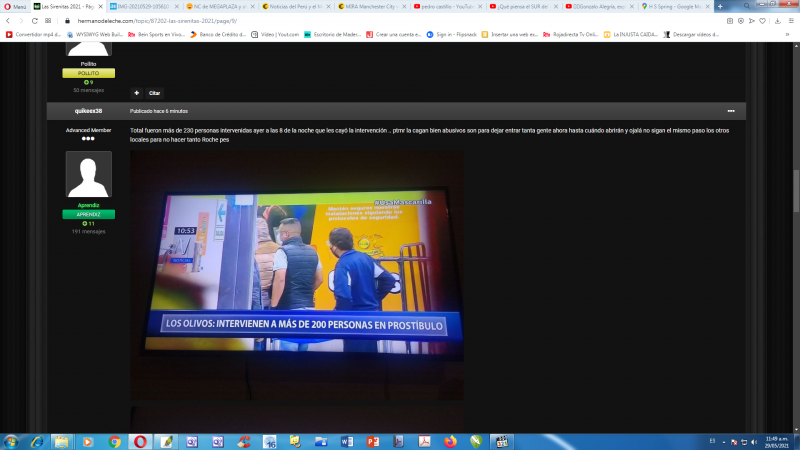
Task: Click the browser back arrow
Action: (x=9, y=20)
